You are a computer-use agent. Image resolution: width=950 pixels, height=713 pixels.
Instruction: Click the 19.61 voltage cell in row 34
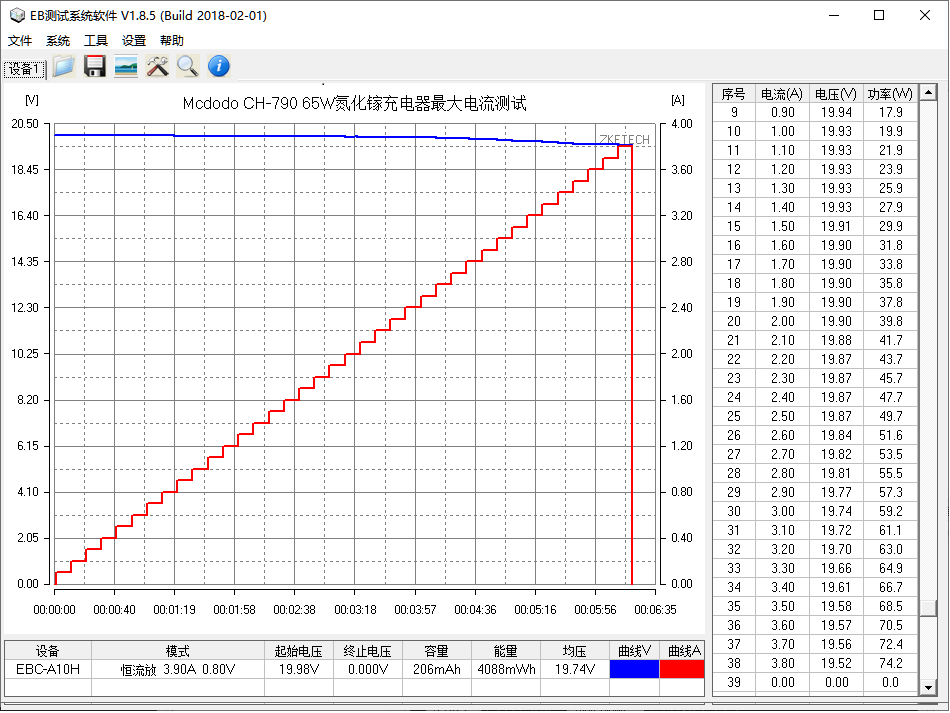[836, 587]
